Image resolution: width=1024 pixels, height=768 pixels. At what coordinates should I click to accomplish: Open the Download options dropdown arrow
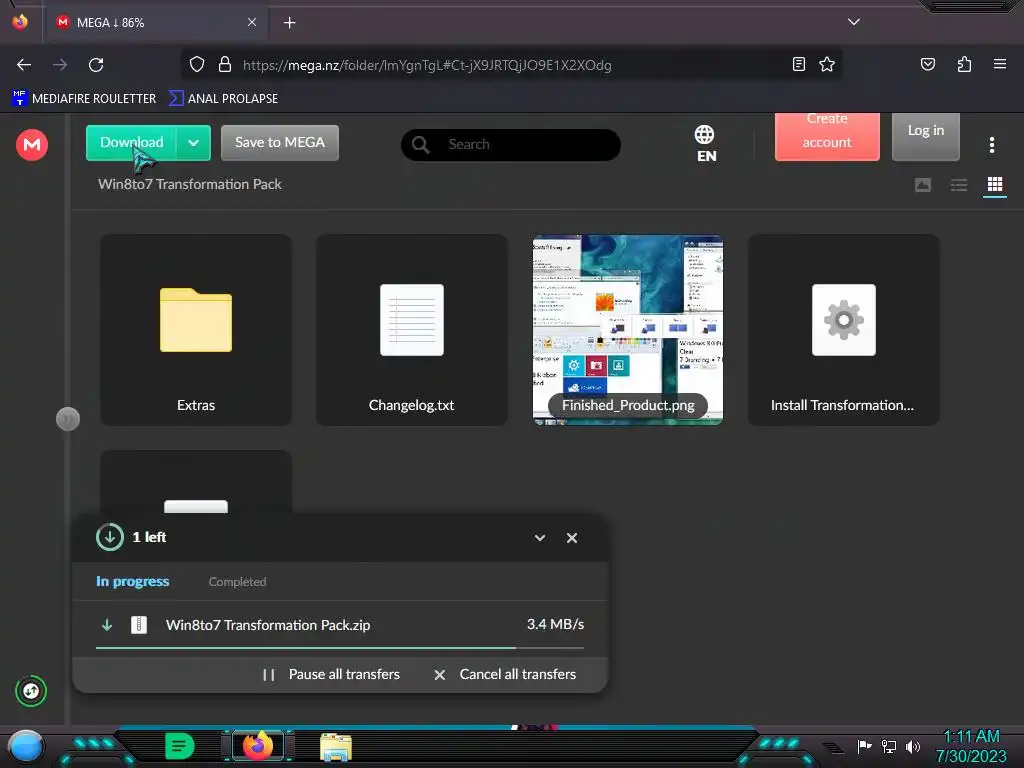[x=193, y=143]
